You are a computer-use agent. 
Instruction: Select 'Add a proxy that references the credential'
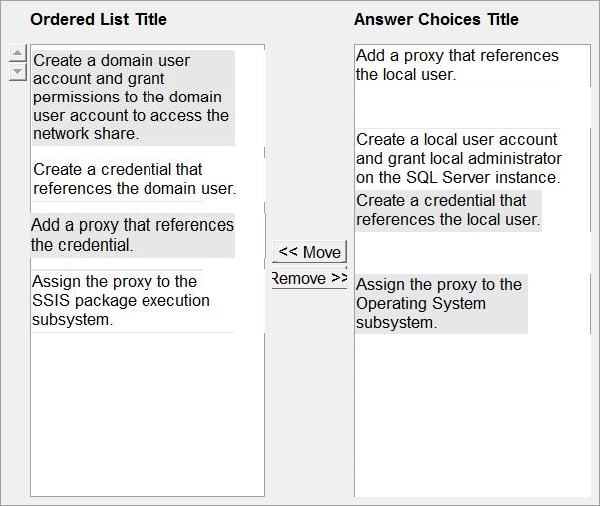tap(132, 235)
